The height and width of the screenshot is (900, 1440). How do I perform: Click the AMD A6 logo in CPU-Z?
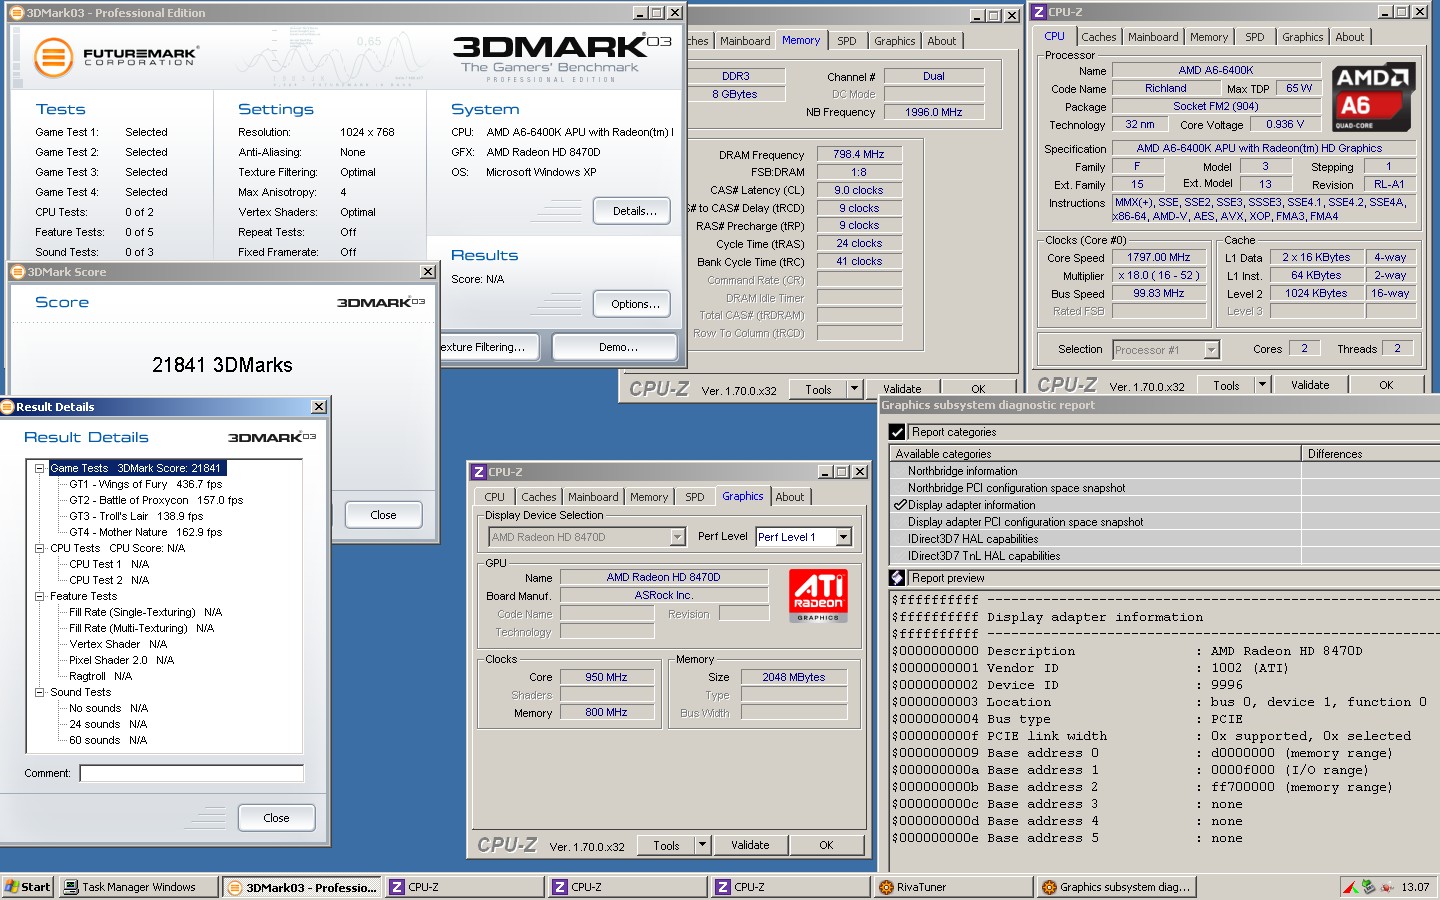point(1372,98)
